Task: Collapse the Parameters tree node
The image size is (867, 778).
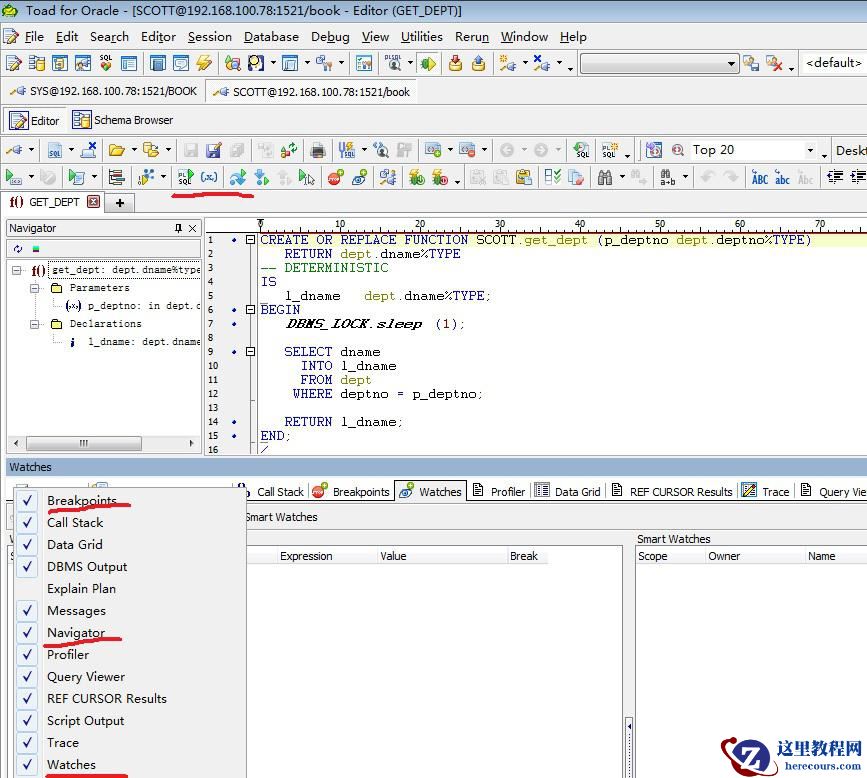Action: [x=35, y=288]
